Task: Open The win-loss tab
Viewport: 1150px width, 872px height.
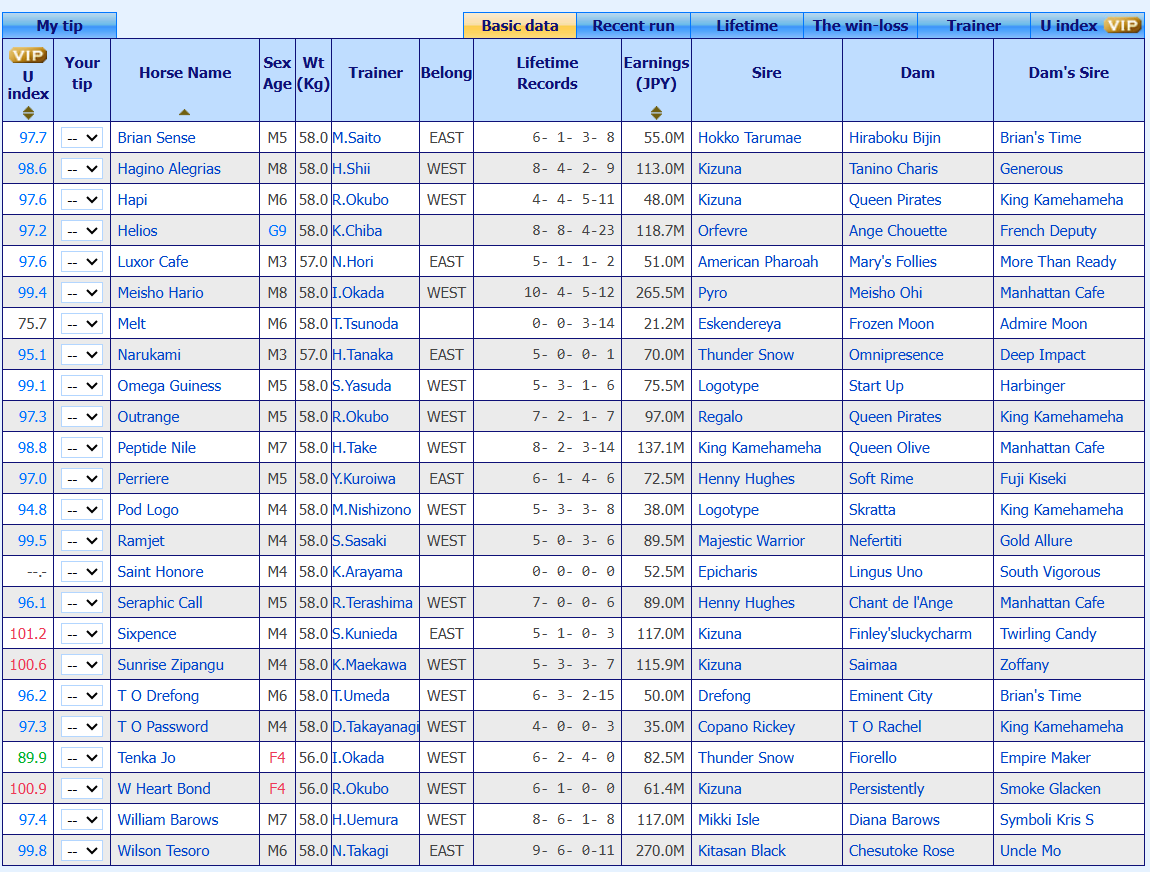Action: 860,26
